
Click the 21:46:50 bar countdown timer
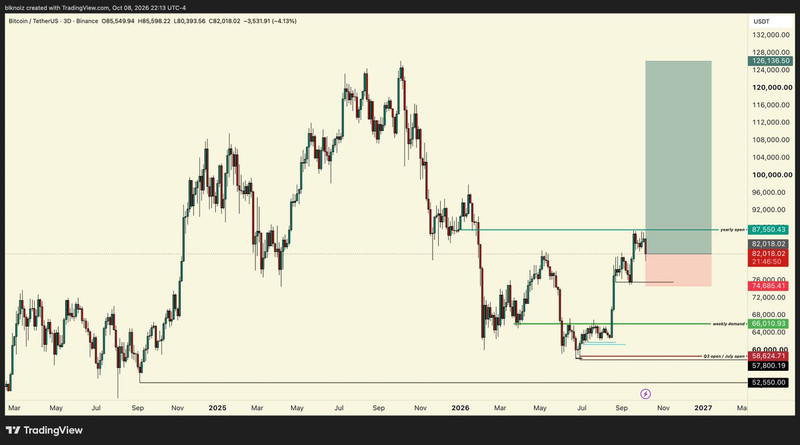pos(768,262)
